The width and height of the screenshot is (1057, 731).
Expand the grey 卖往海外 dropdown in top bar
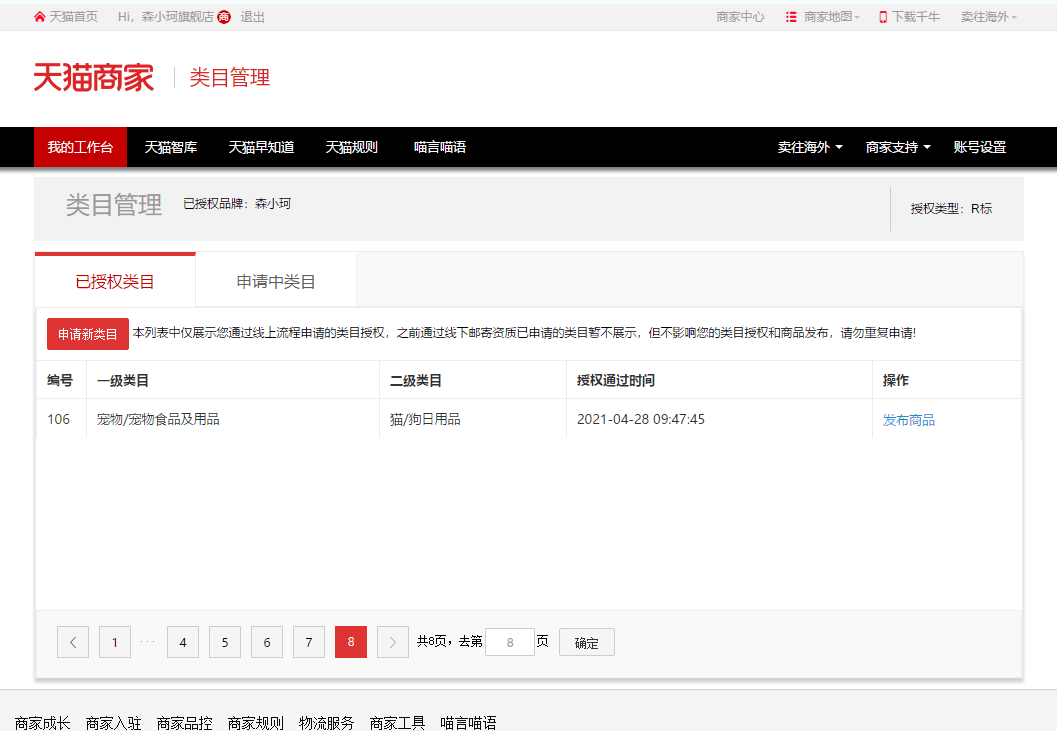tap(989, 17)
